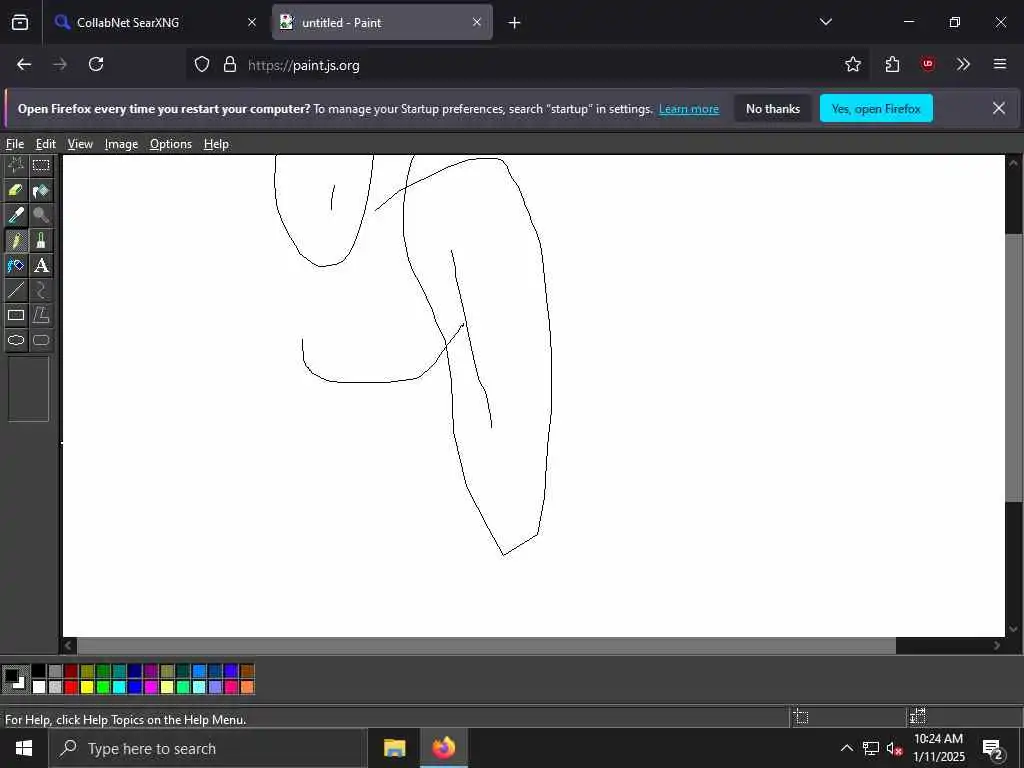Close the CollabNet SearXNG tab
The width and height of the screenshot is (1024, 768).
pyautogui.click(x=252, y=22)
